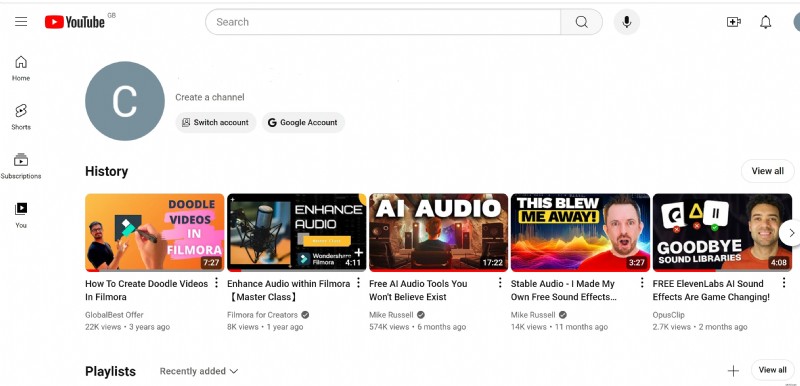The image size is (800, 386).
Task: Open options for Stable Audio video
Action: [x=642, y=282]
